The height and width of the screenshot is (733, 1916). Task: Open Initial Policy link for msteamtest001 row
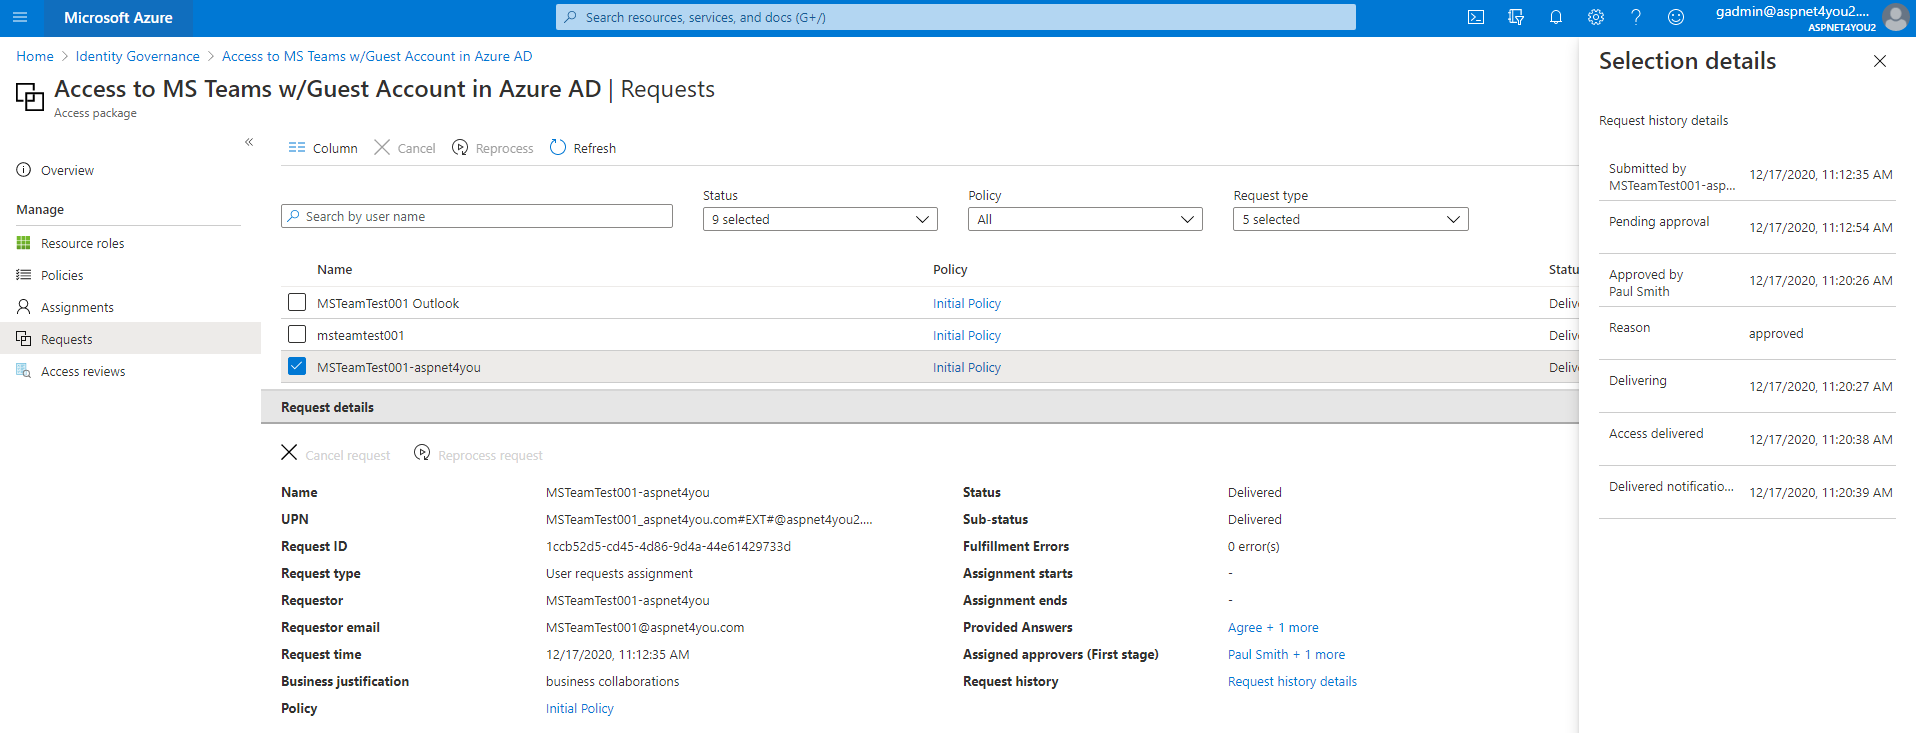[x=967, y=335]
